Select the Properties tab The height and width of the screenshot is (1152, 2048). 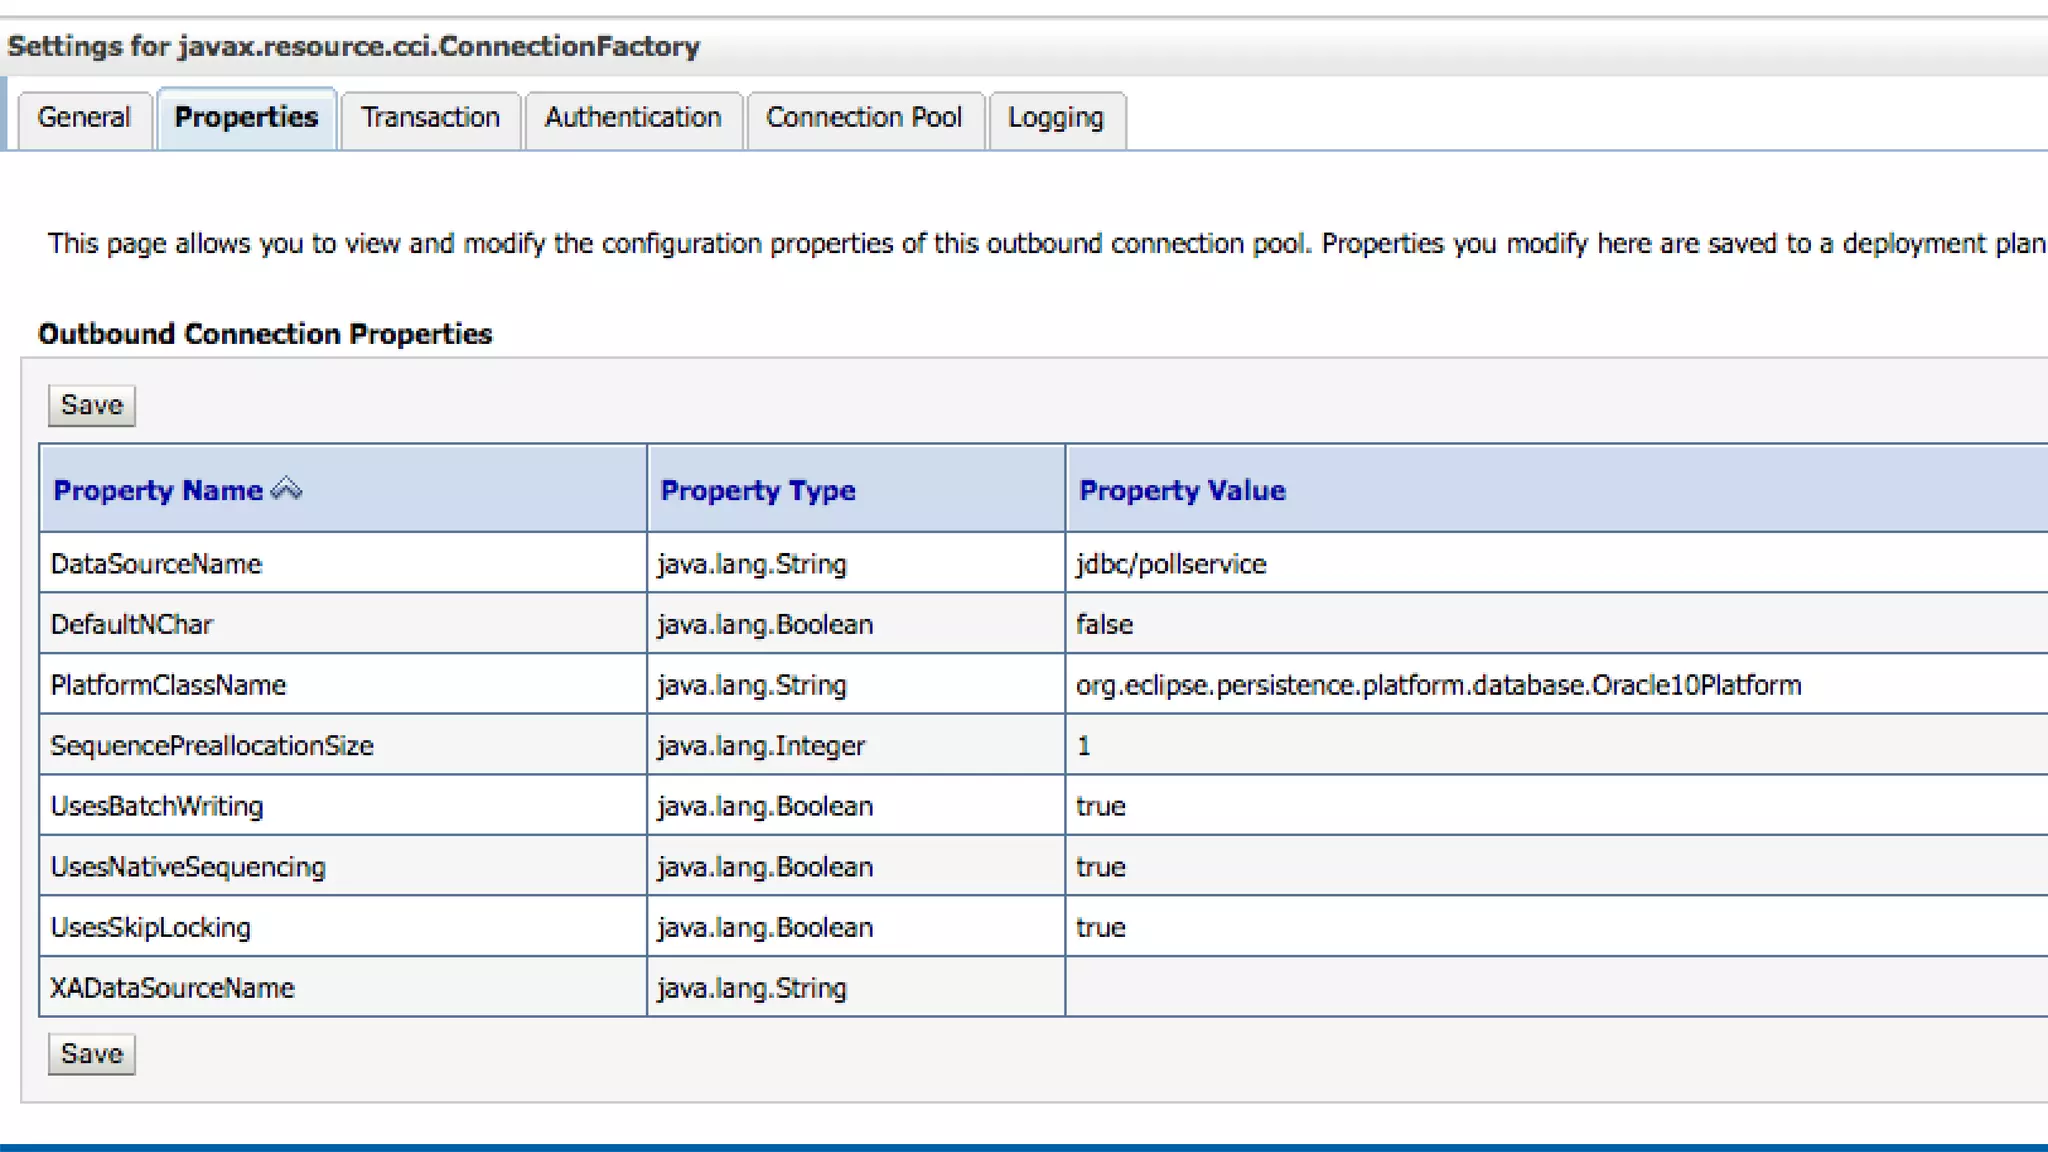pos(246,118)
